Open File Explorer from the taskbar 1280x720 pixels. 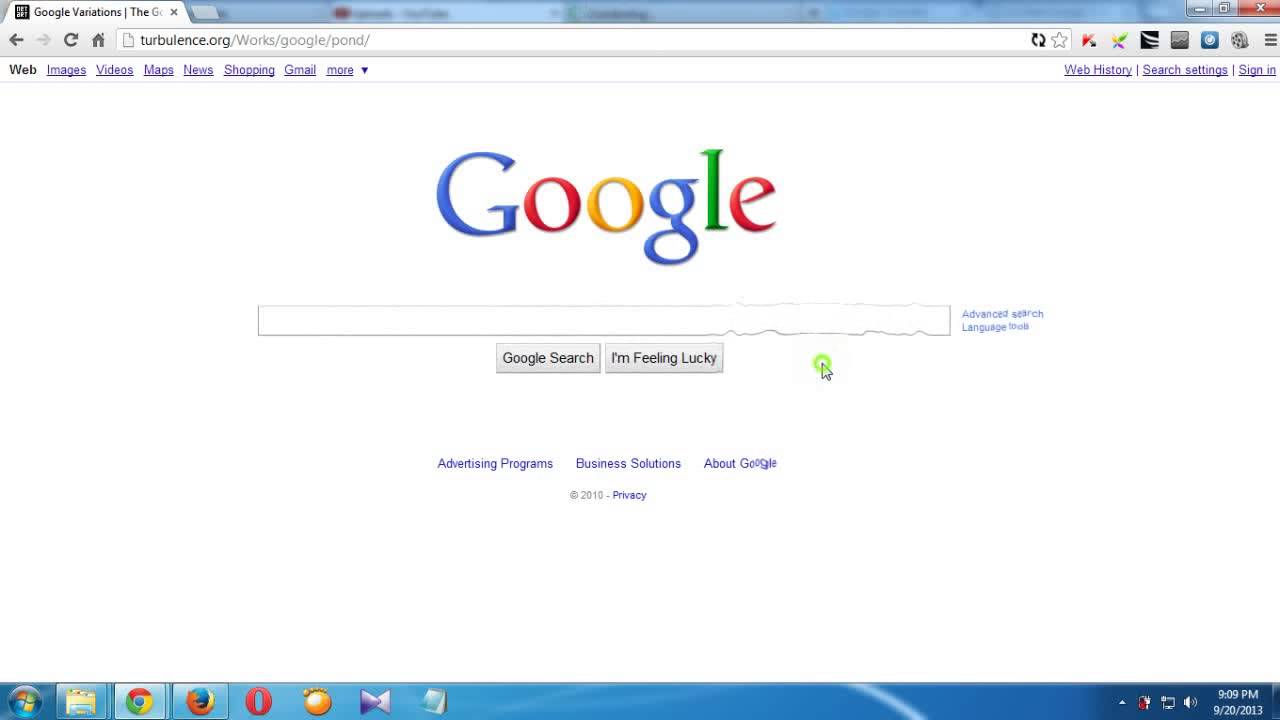click(81, 701)
